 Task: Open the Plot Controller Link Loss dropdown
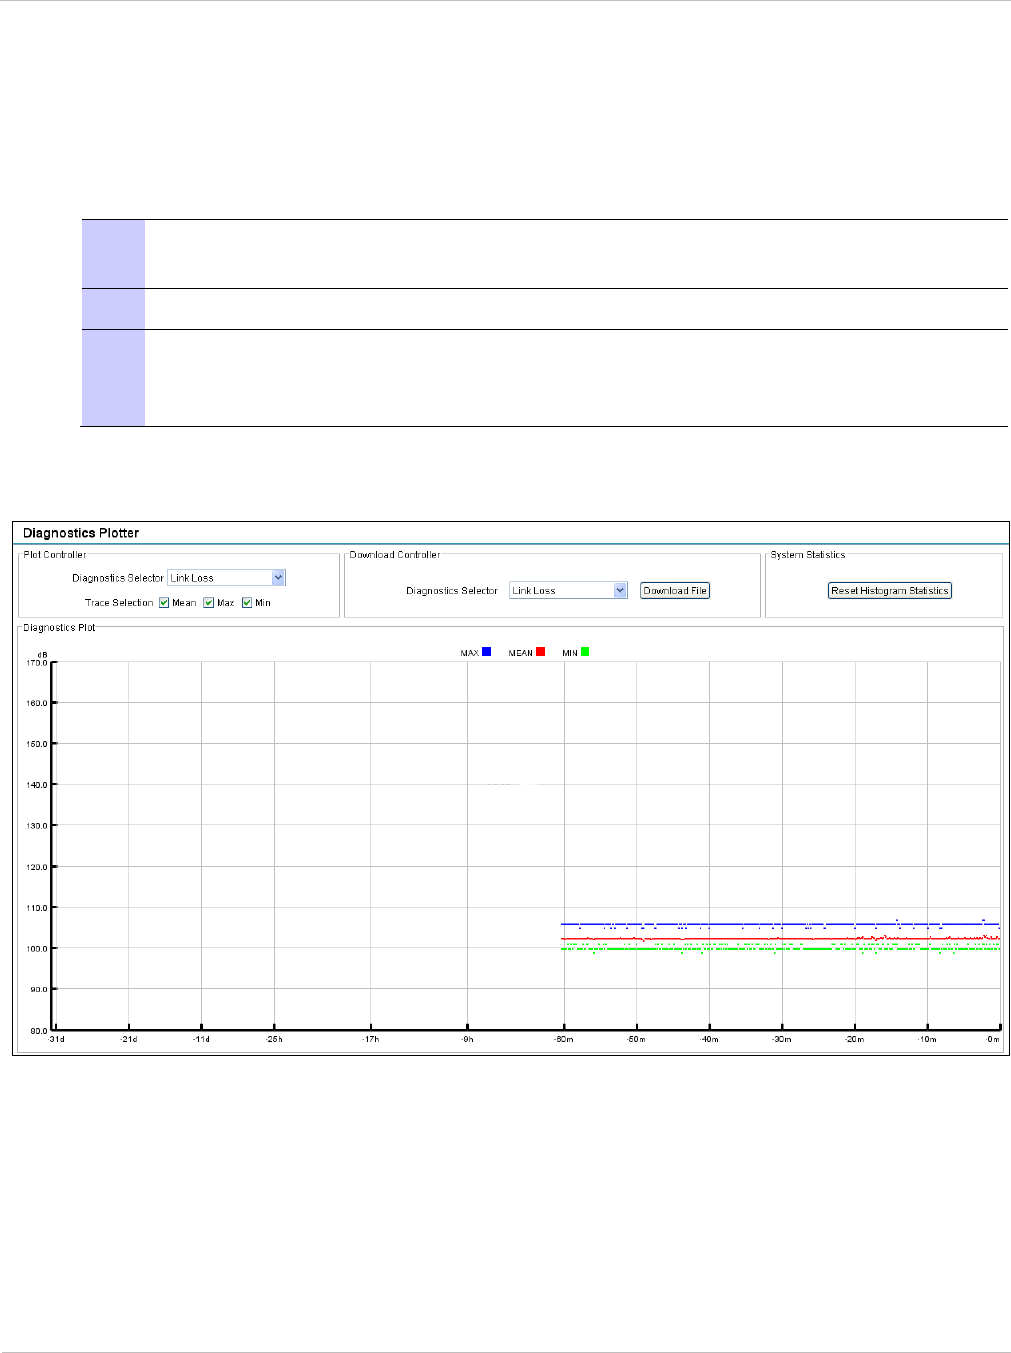point(226,578)
